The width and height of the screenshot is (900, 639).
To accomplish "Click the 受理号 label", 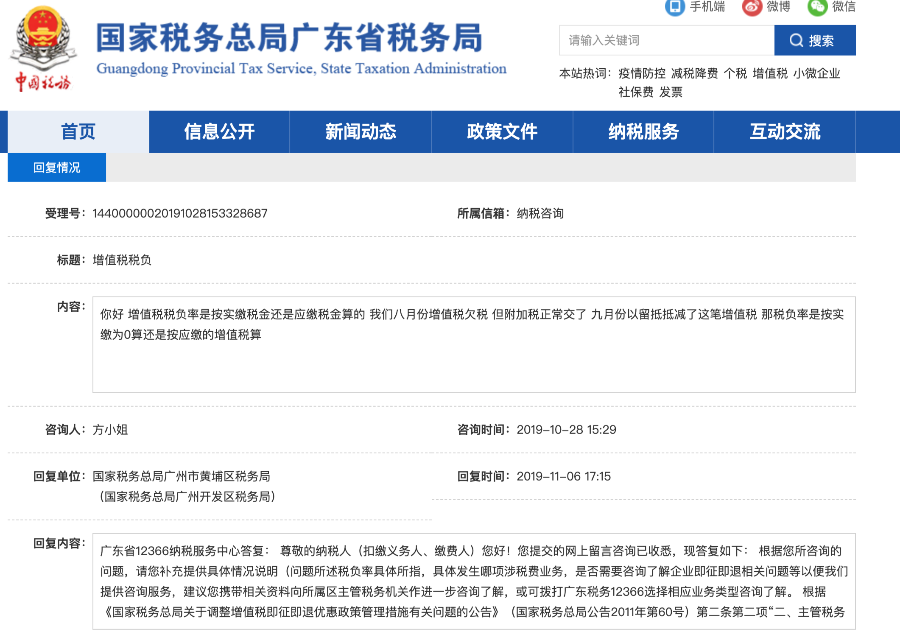I will 65,214.
